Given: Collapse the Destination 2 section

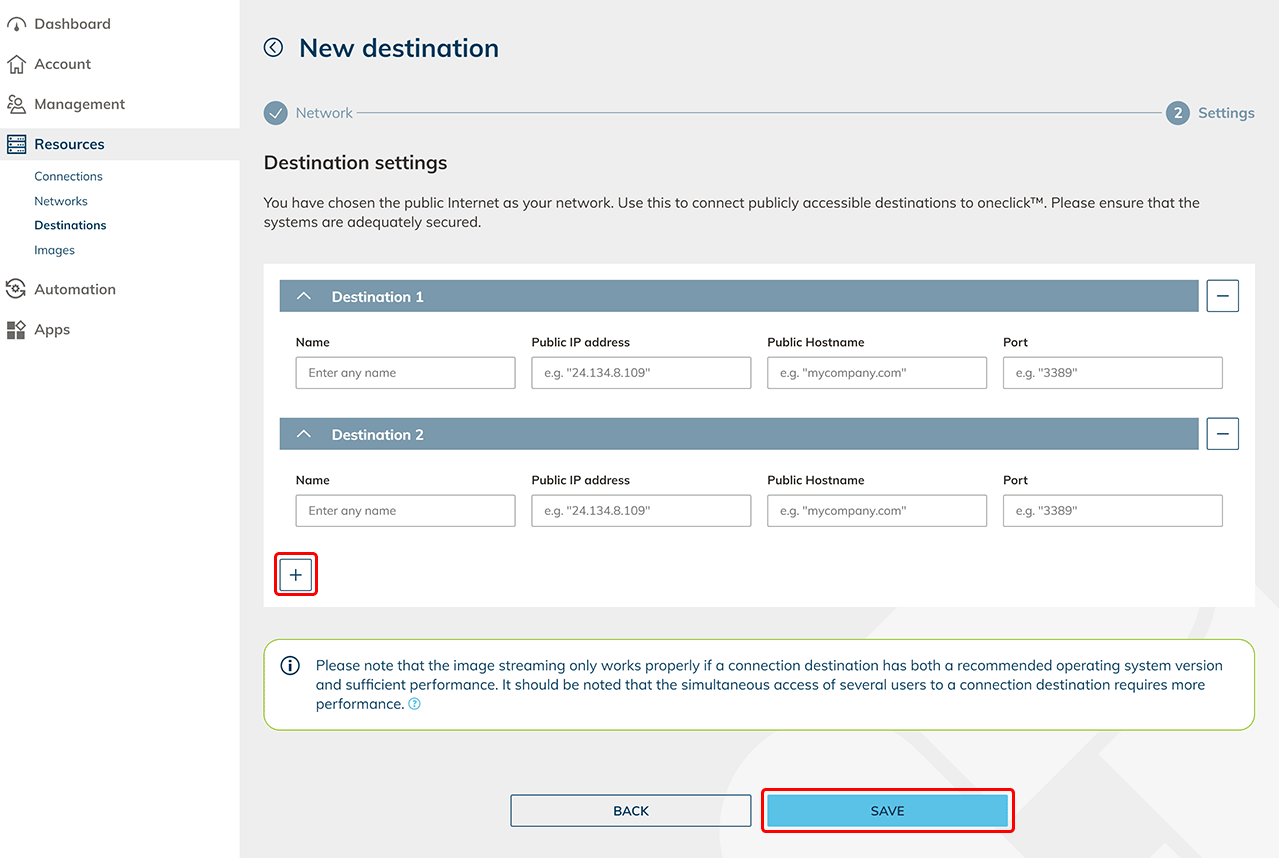Looking at the screenshot, I should (x=305, y=435).
